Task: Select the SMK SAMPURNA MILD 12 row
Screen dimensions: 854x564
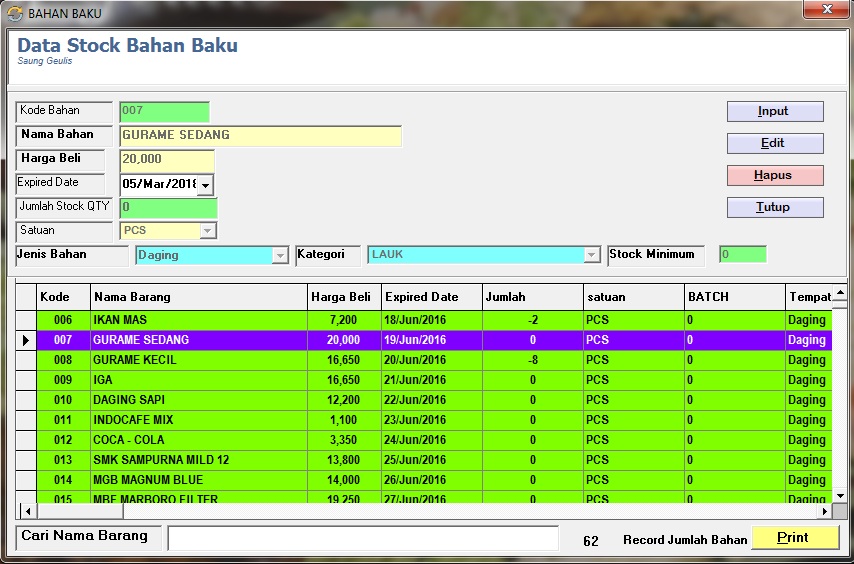Action: 434,461
